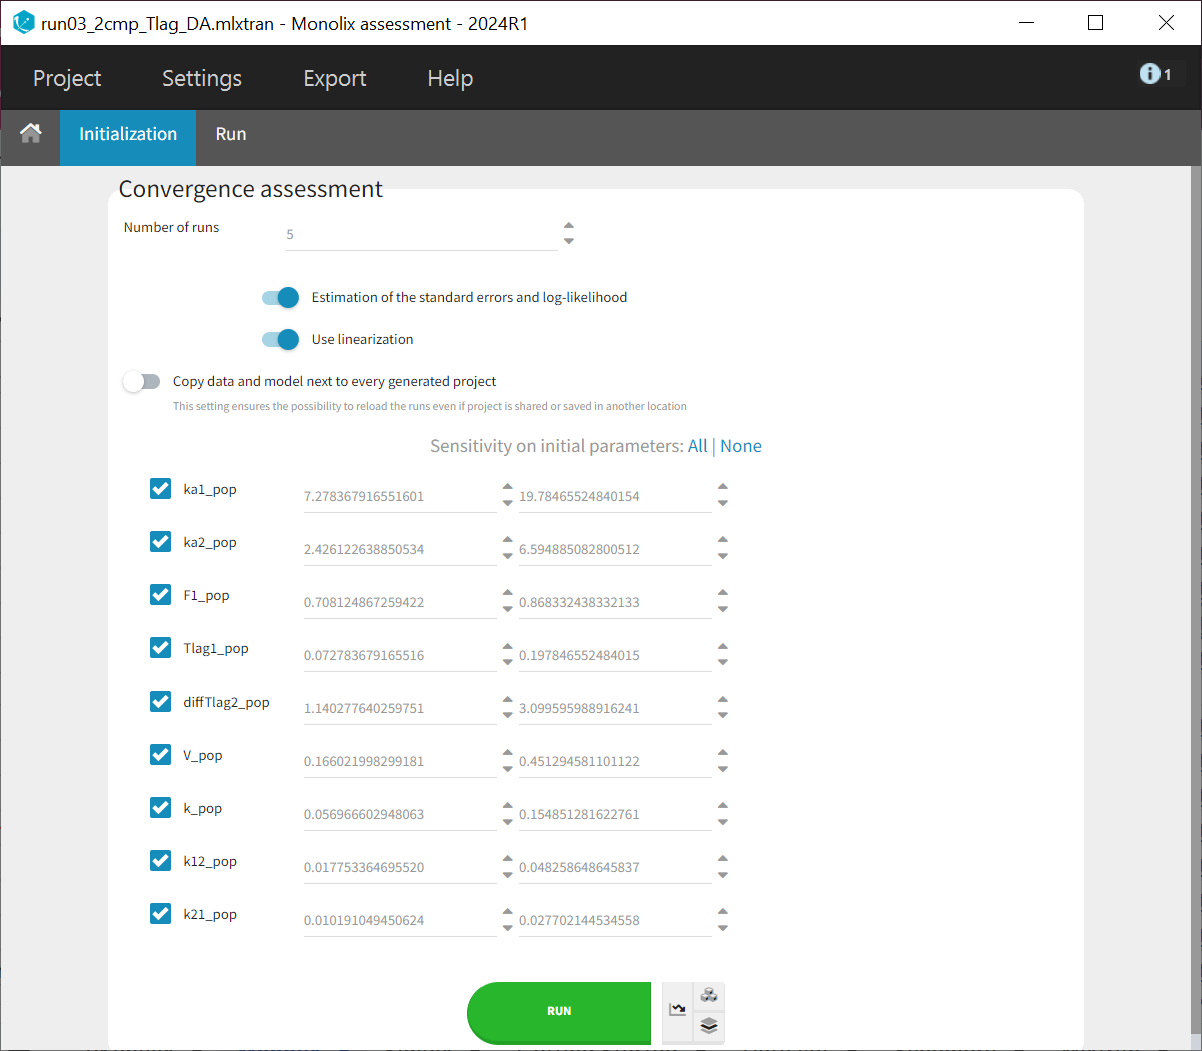Click the convergence chart icon beside RUN
This screenshot has height=1051, width=1202.
coord(678,1010)
